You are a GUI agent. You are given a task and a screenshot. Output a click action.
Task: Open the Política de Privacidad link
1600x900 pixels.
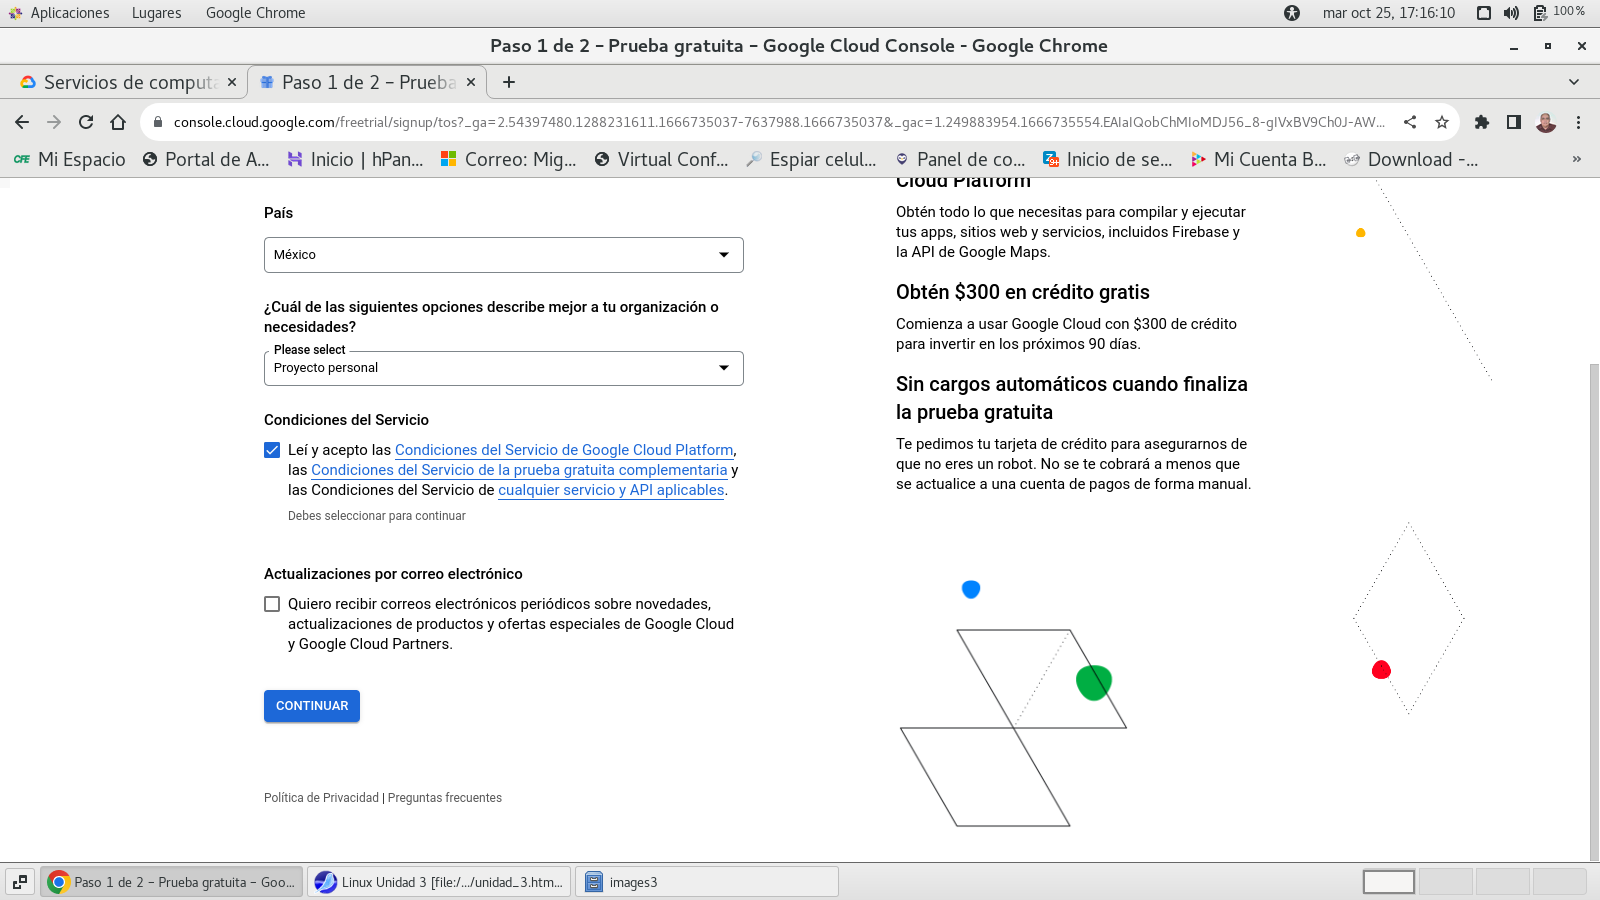point(321,798)
